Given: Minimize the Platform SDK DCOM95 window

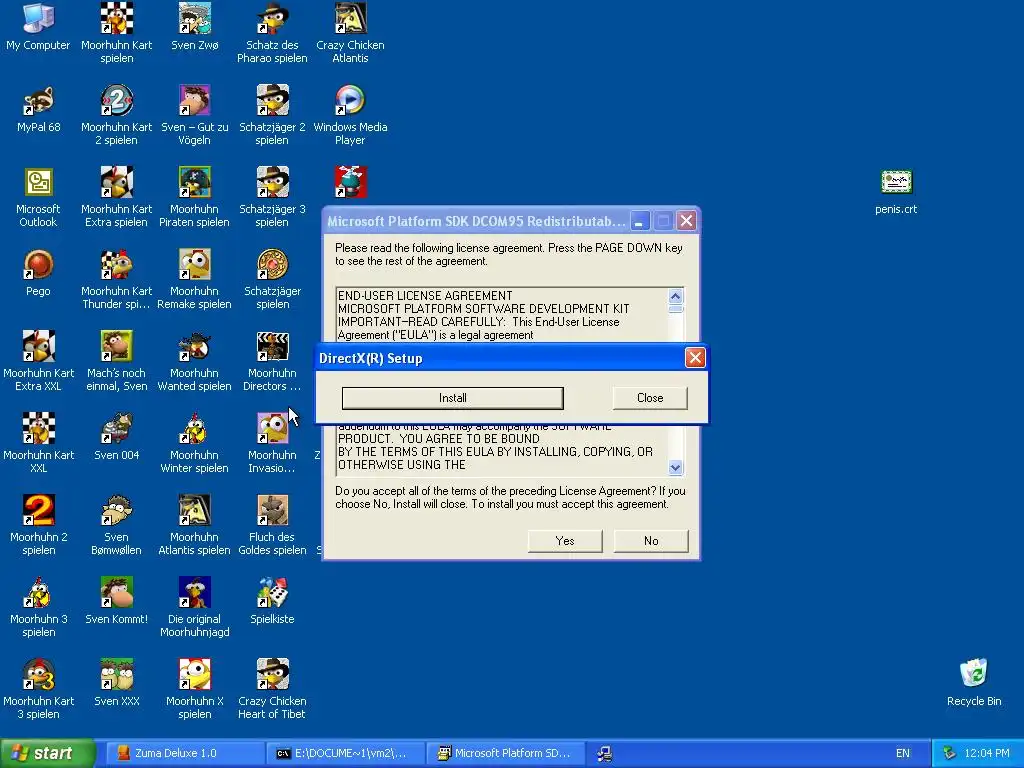Looking at the screenshot, I should [640, 221].
